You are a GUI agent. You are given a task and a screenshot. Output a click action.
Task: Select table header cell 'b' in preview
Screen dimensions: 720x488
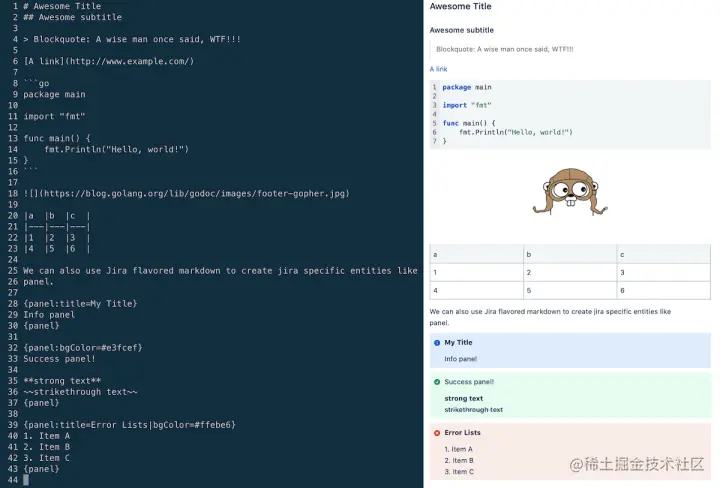click(x=570, y=254)
